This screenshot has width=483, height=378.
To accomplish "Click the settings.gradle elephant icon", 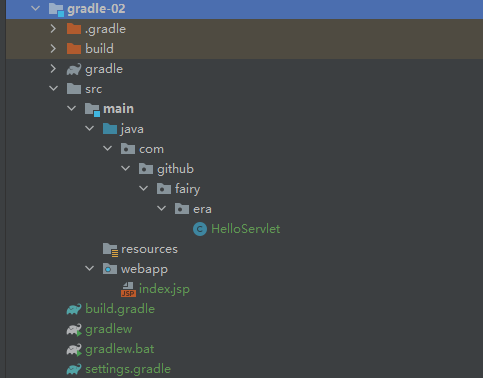I will 74,369.
